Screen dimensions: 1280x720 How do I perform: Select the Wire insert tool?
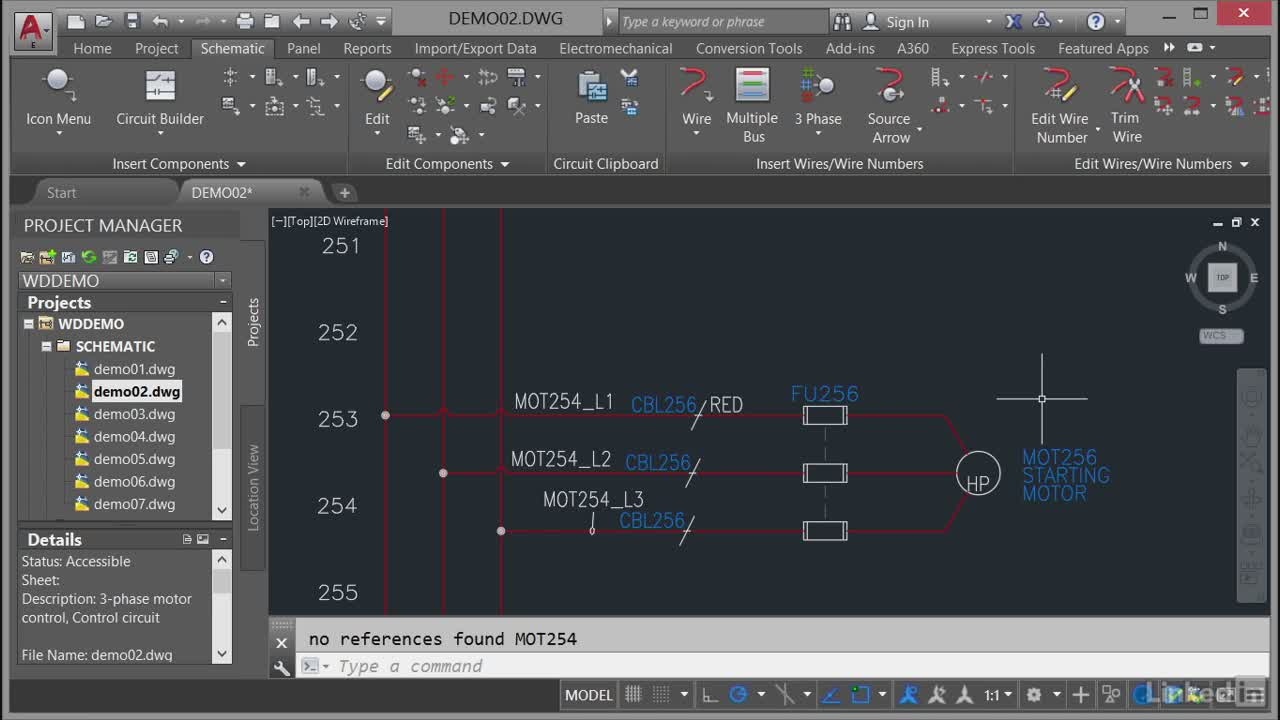[x=696, y=100]
